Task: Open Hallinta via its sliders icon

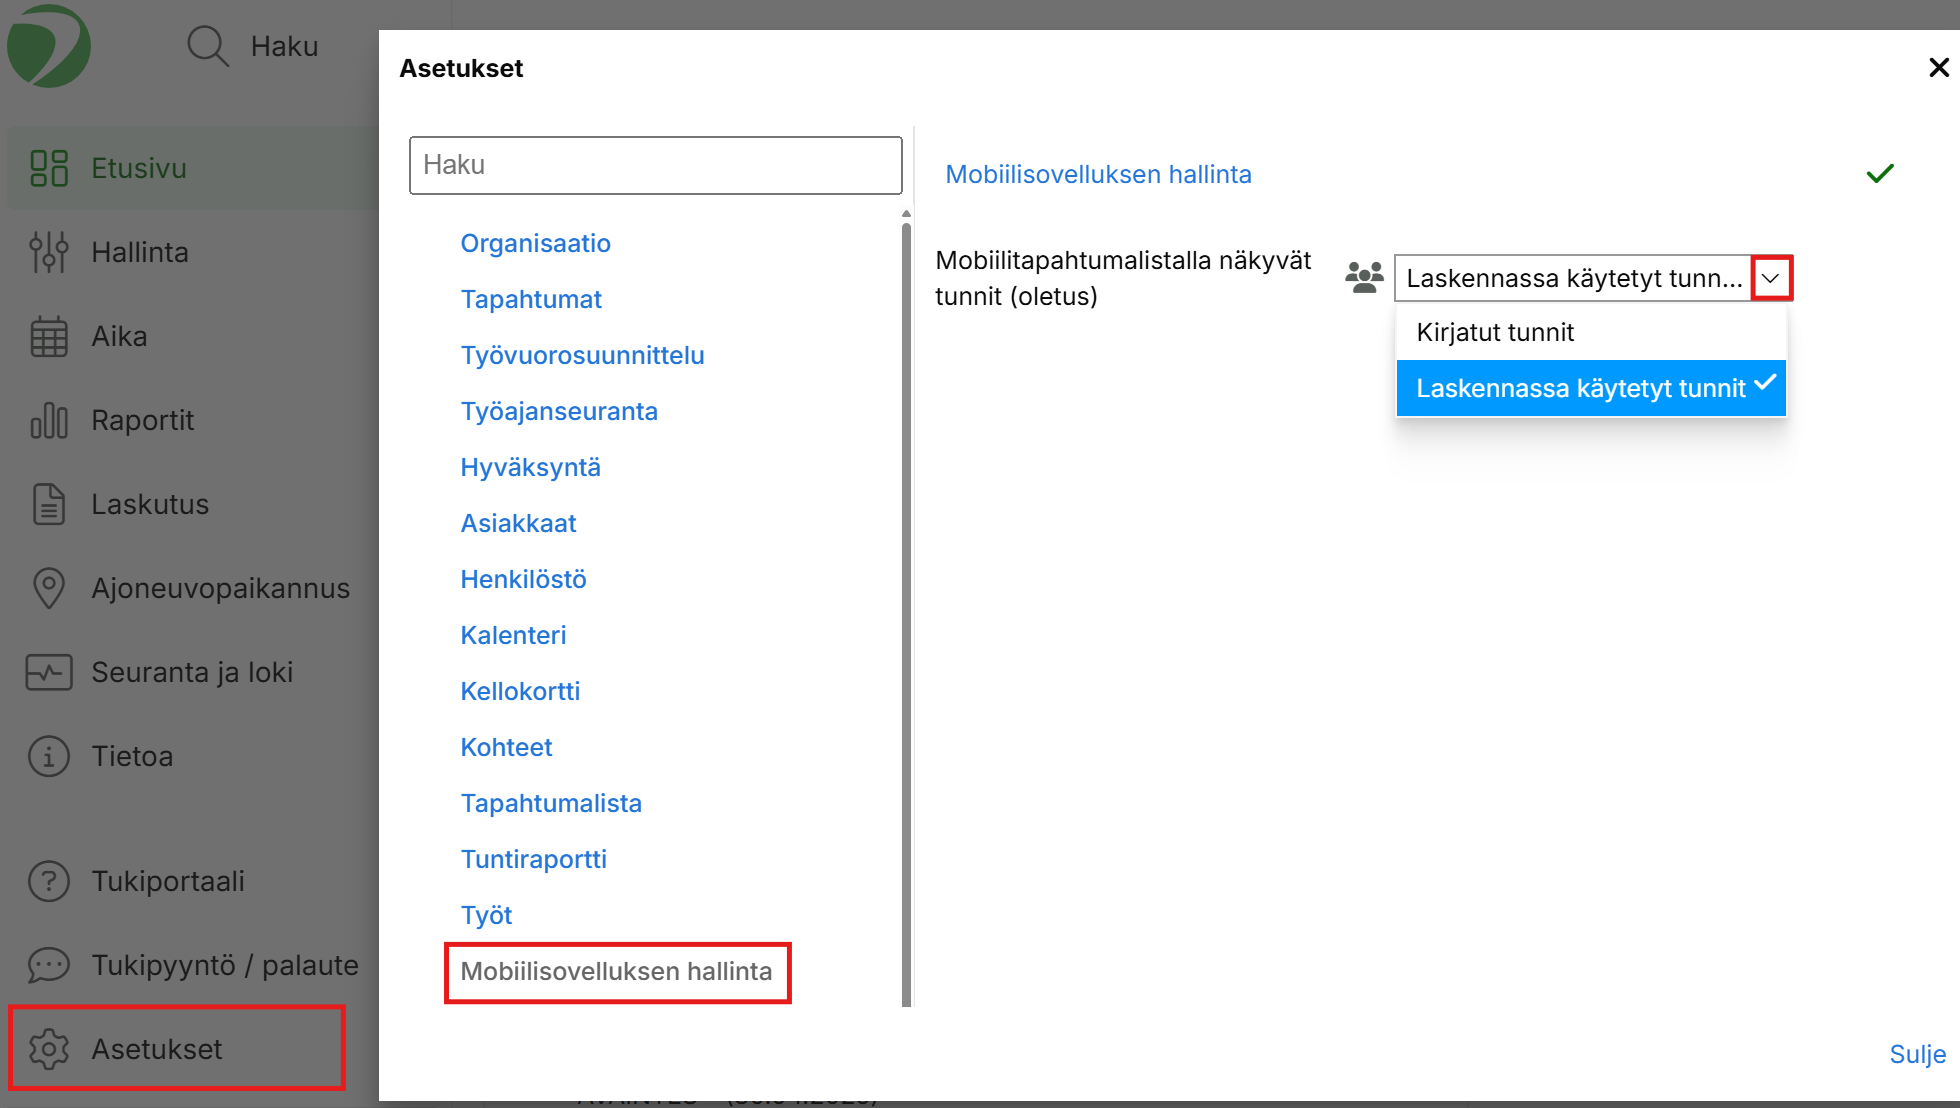Action: (48, 252)
